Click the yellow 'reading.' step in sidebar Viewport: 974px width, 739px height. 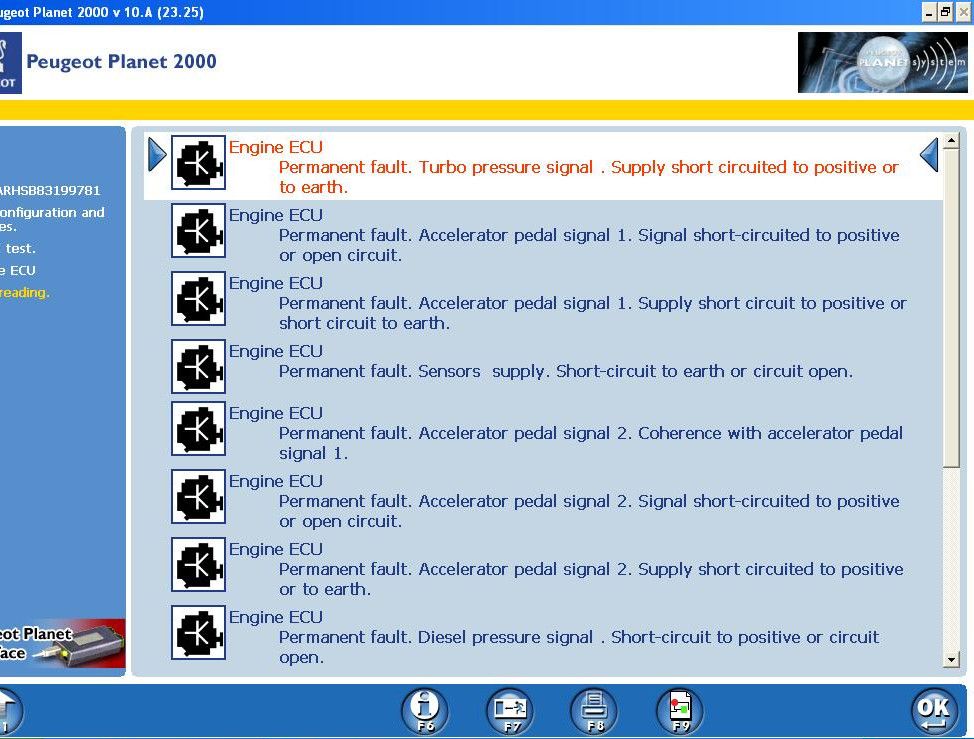click(24, 292)
